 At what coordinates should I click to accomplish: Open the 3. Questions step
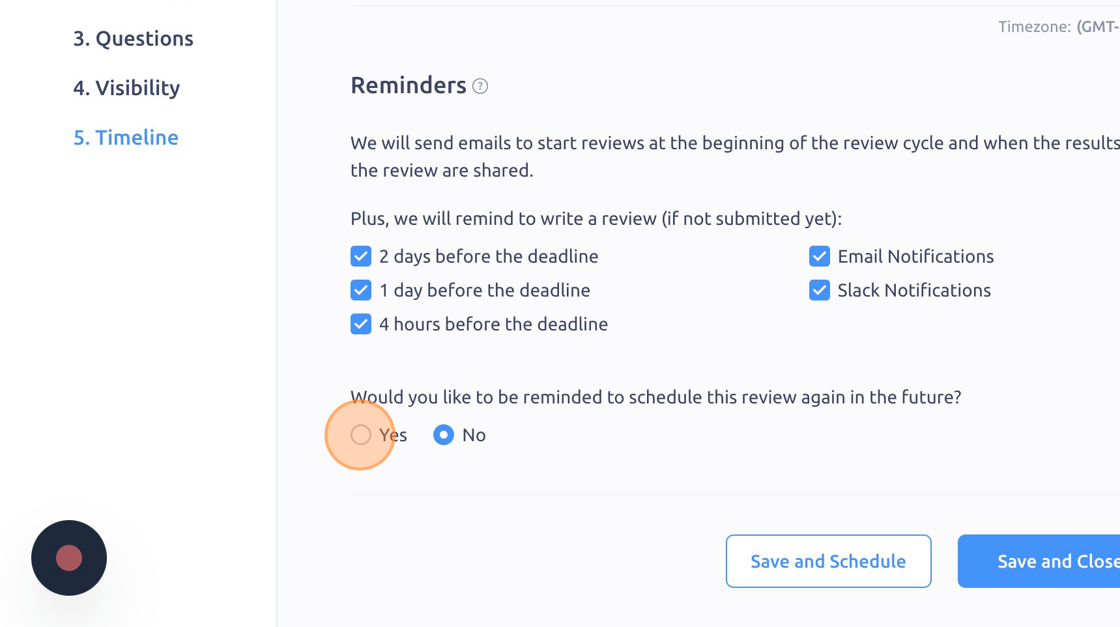point(133,39)
